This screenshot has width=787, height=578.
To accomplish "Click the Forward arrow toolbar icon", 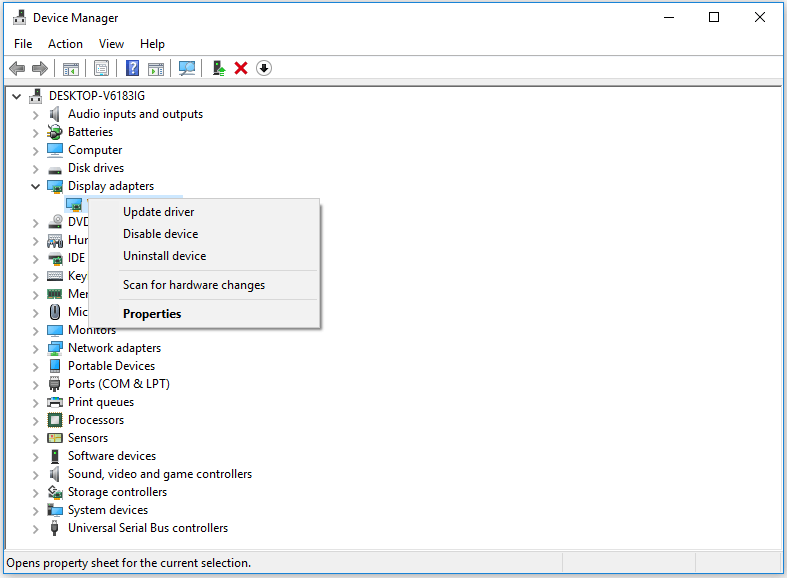I will pos(40,68).
